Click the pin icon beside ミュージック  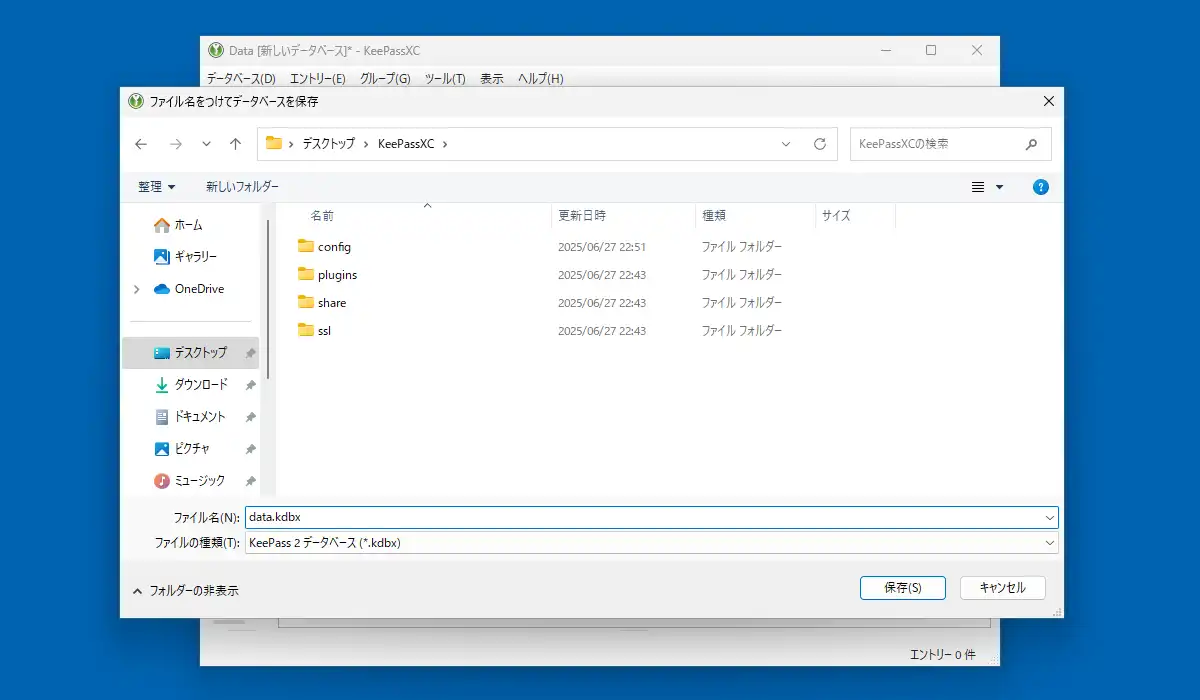point(250,481)
